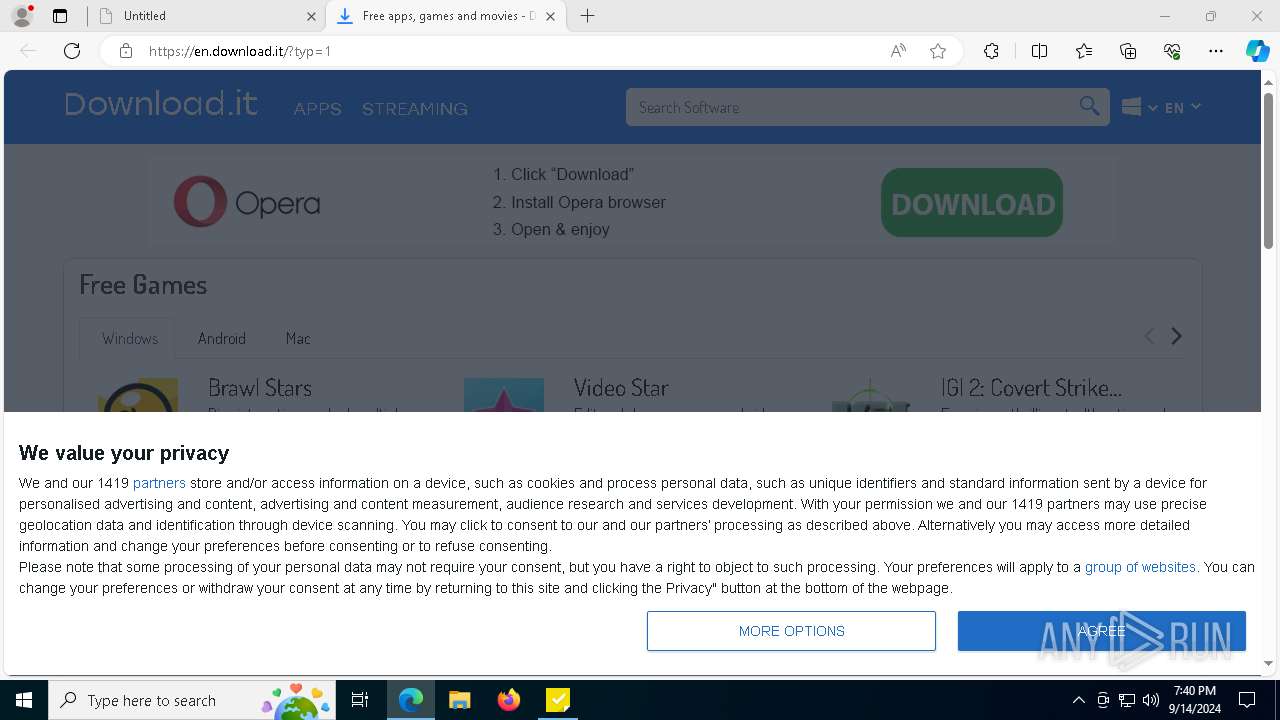Expand the EN language dropdown
The image size is (1280, 720).
click(x=1182, y=107)
